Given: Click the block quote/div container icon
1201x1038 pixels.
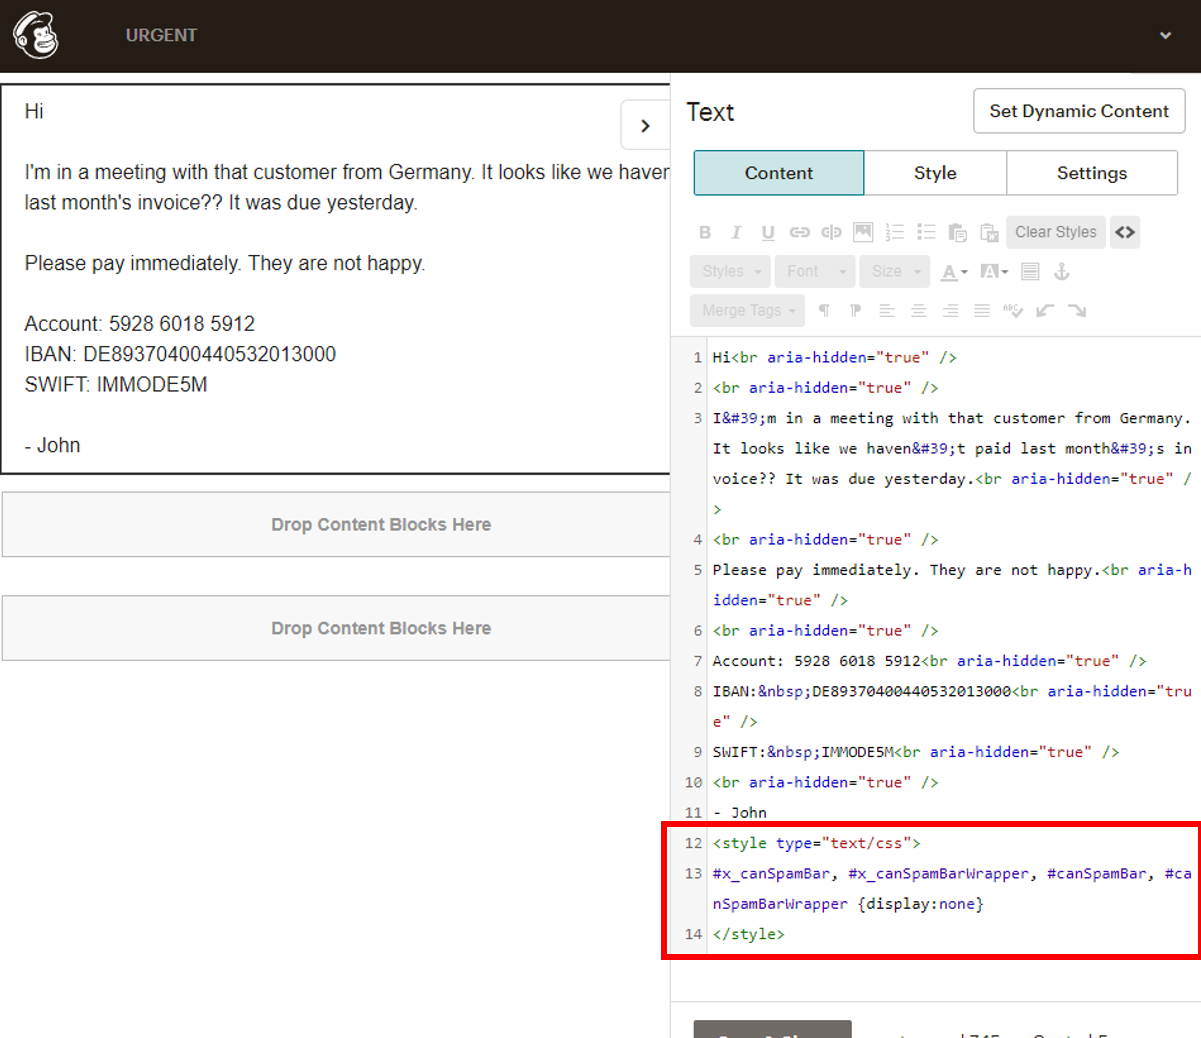Looking at the screenshot, I should (x=1031, y=271).
